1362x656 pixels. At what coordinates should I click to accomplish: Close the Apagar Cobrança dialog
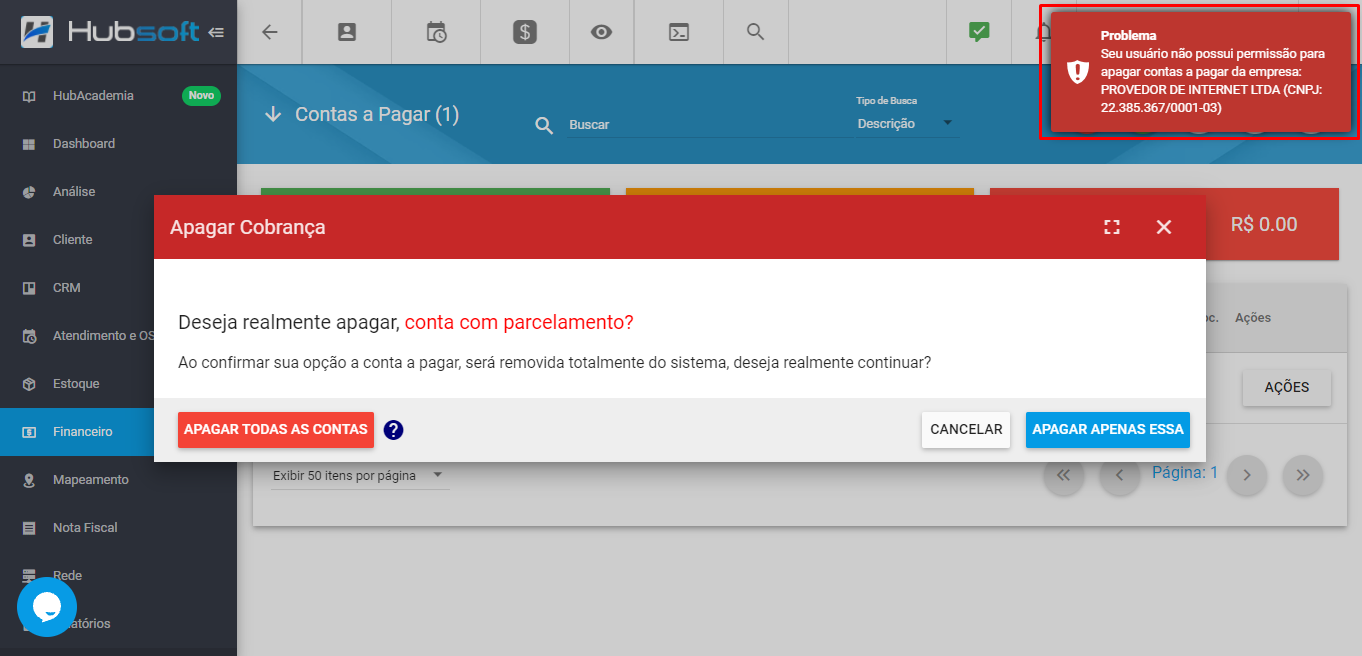pos(1164,227)
